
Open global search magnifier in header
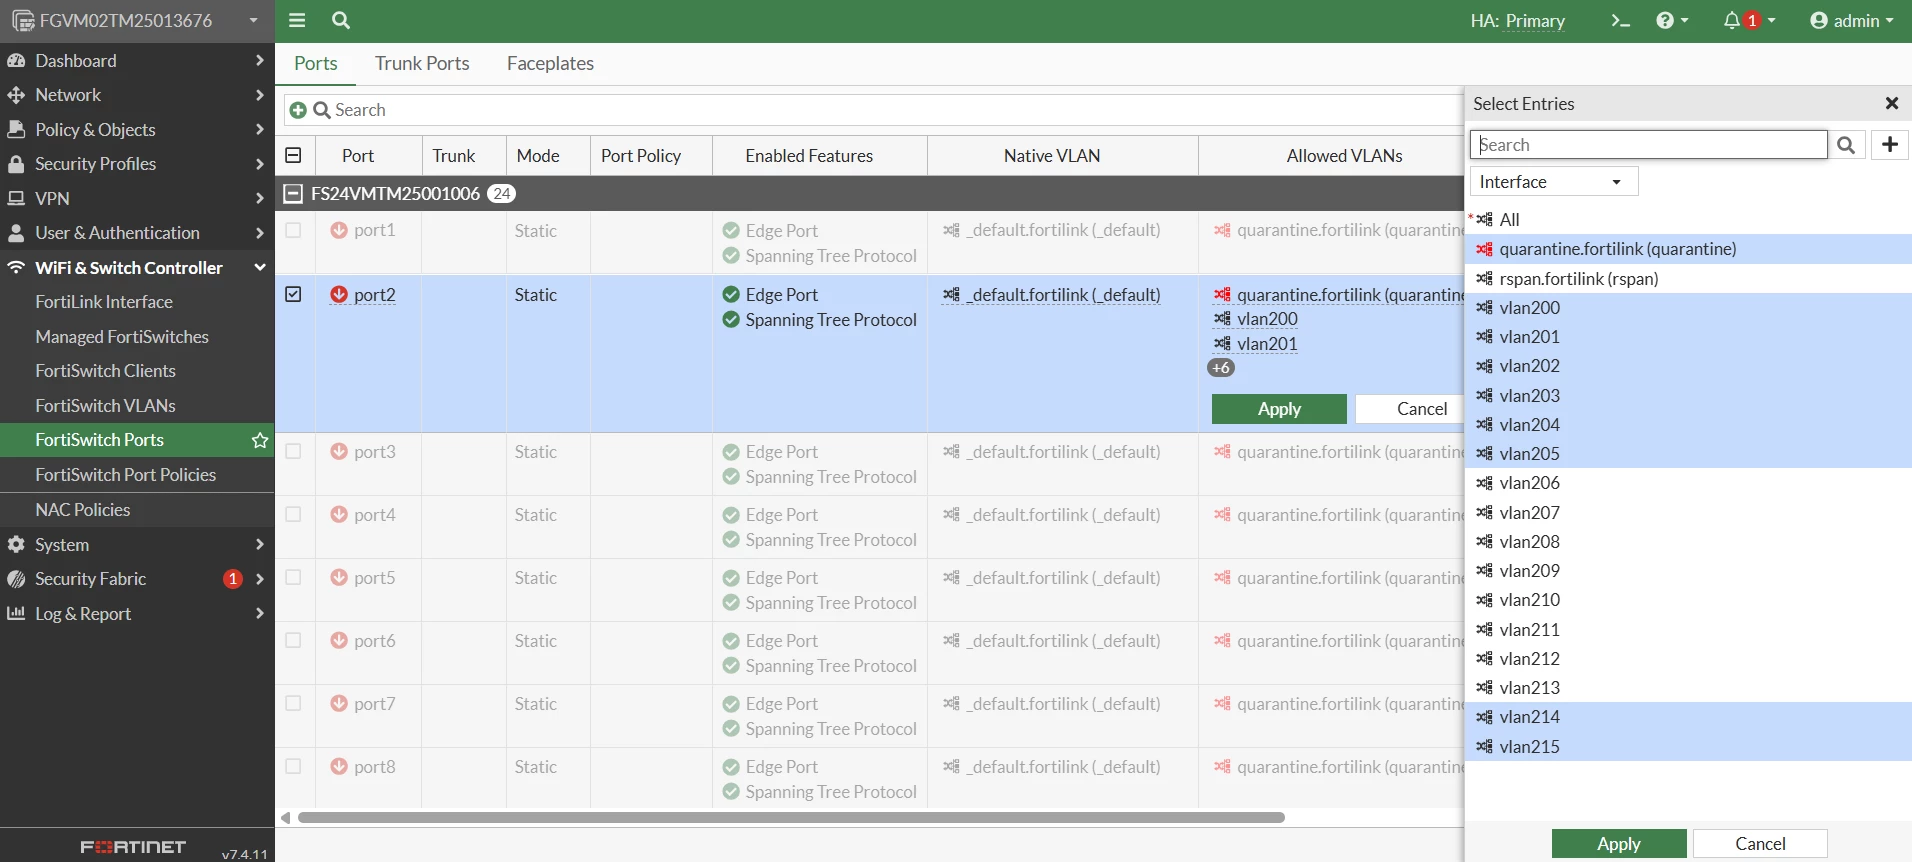pyautogui.click(x=341, y=20)
